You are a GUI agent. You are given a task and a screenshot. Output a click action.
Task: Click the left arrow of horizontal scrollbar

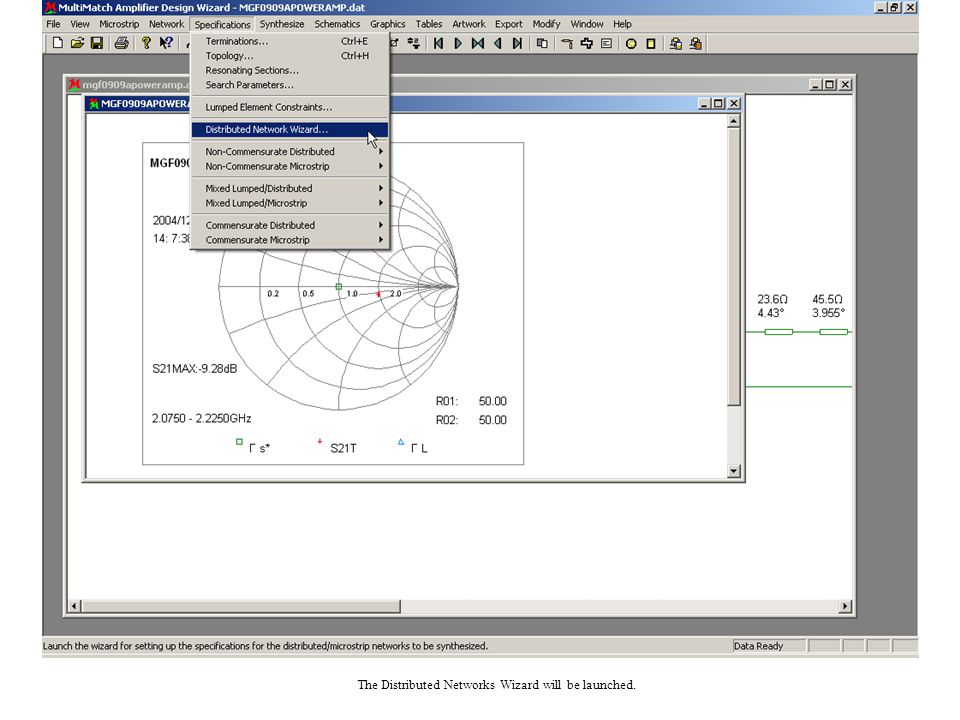[74, 606]
